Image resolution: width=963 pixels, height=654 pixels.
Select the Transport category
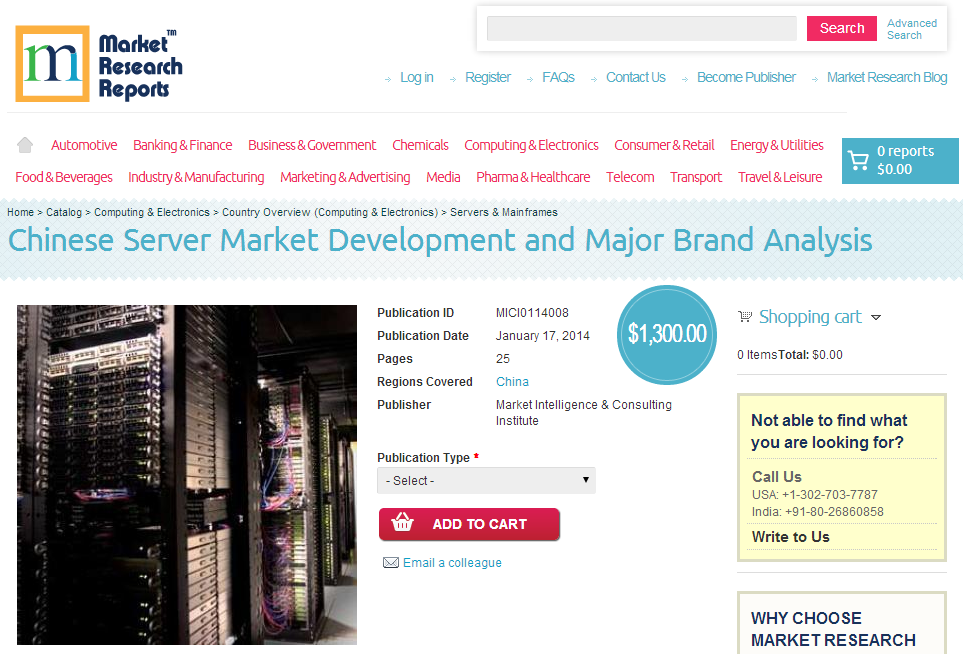[x=696, y=177]
